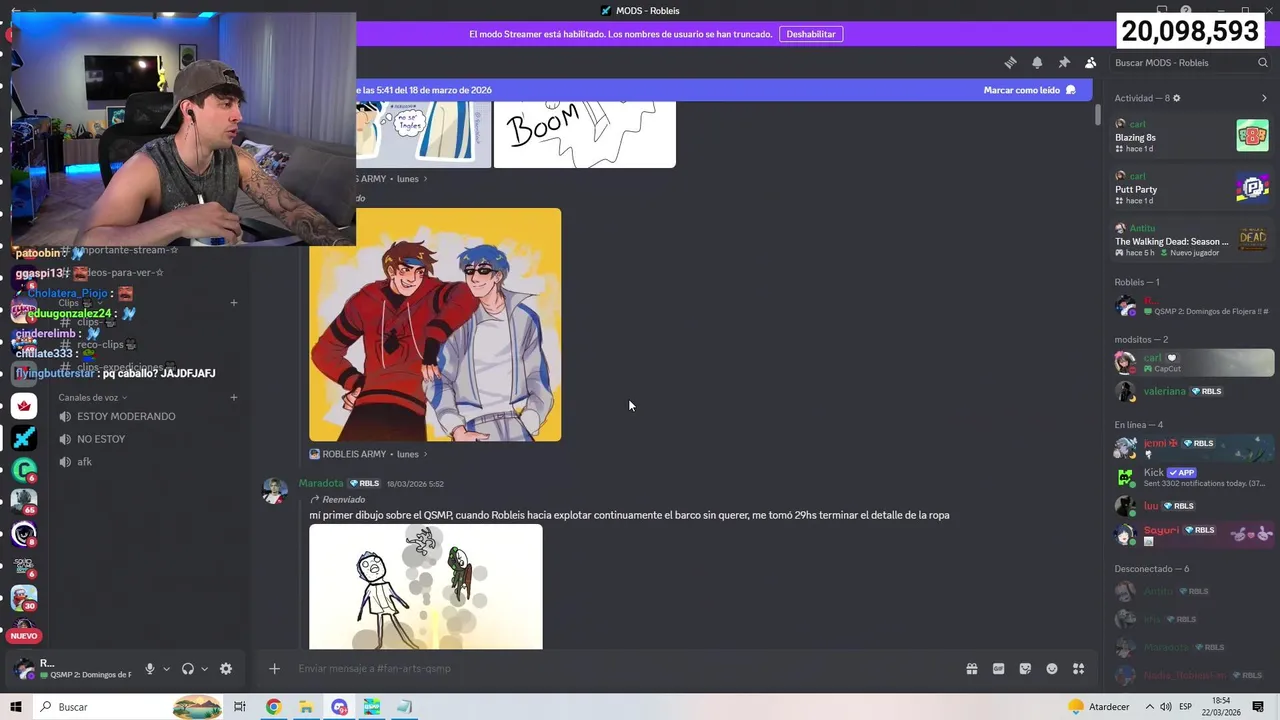Open microphone input options dropdown arrow
1280x720 pixels.
click(166, 669)
